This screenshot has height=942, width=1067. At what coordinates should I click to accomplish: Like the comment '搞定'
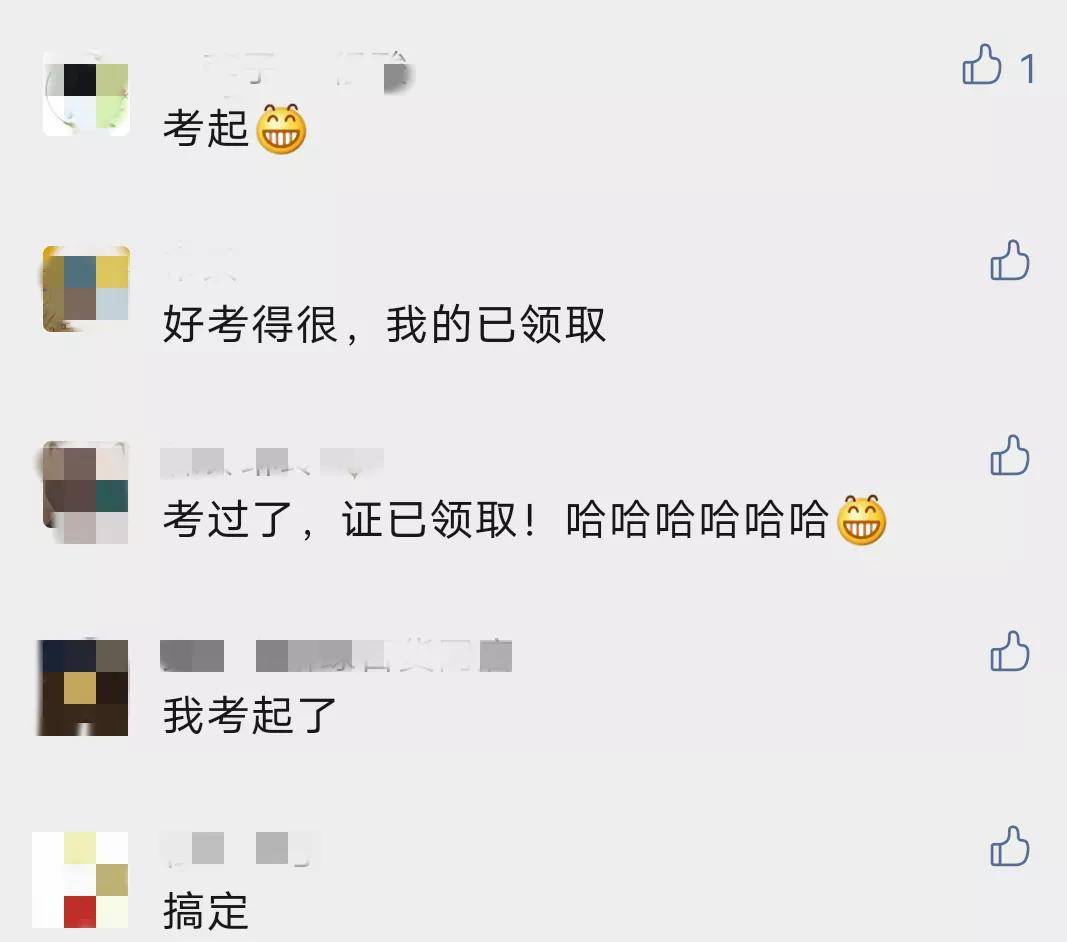coord(1010,846)
